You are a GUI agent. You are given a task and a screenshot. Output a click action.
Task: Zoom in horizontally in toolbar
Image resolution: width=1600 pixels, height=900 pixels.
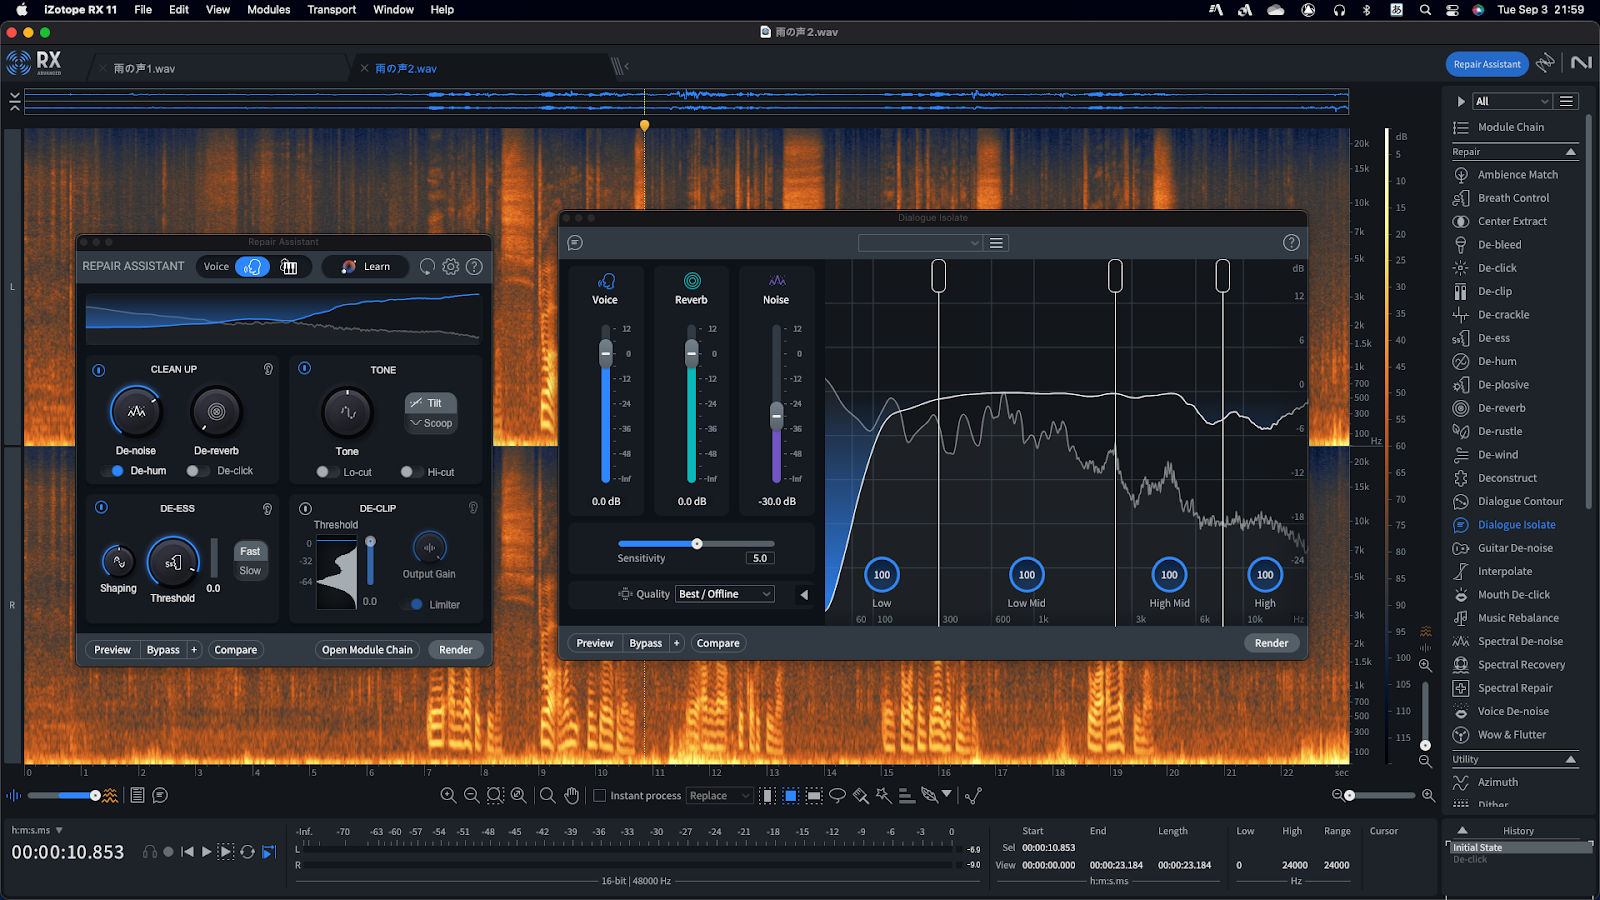coord(448,796)
